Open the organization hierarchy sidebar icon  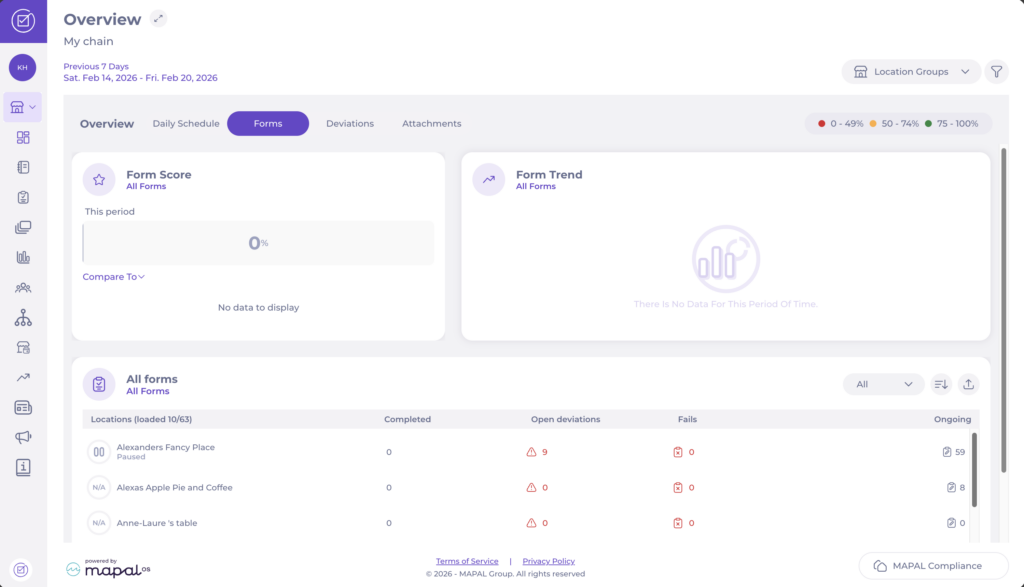(23, 317)
